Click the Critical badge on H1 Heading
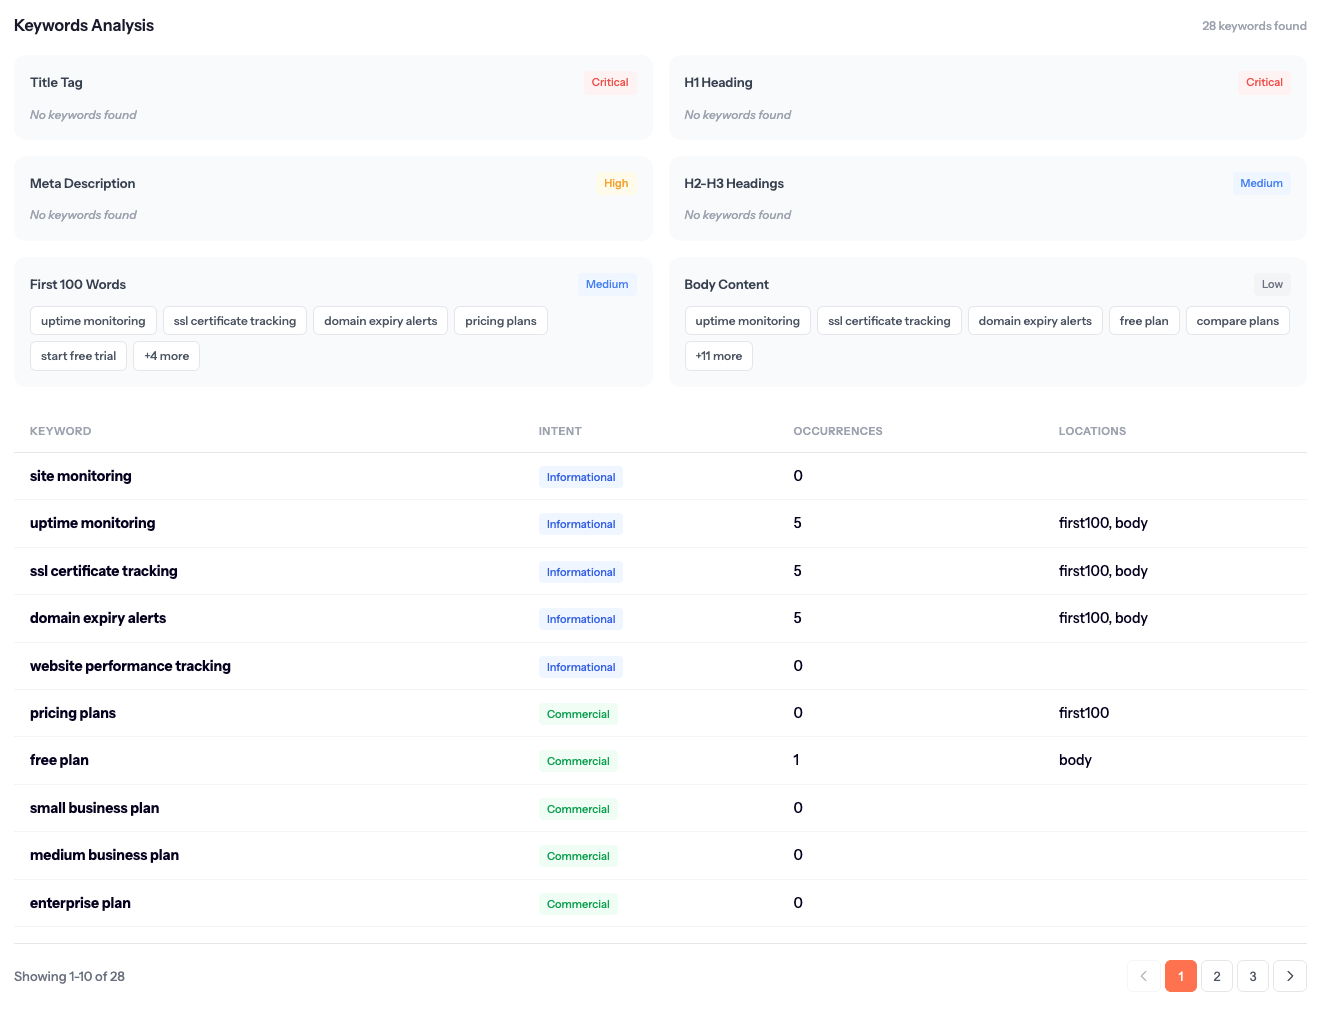 1264,82
